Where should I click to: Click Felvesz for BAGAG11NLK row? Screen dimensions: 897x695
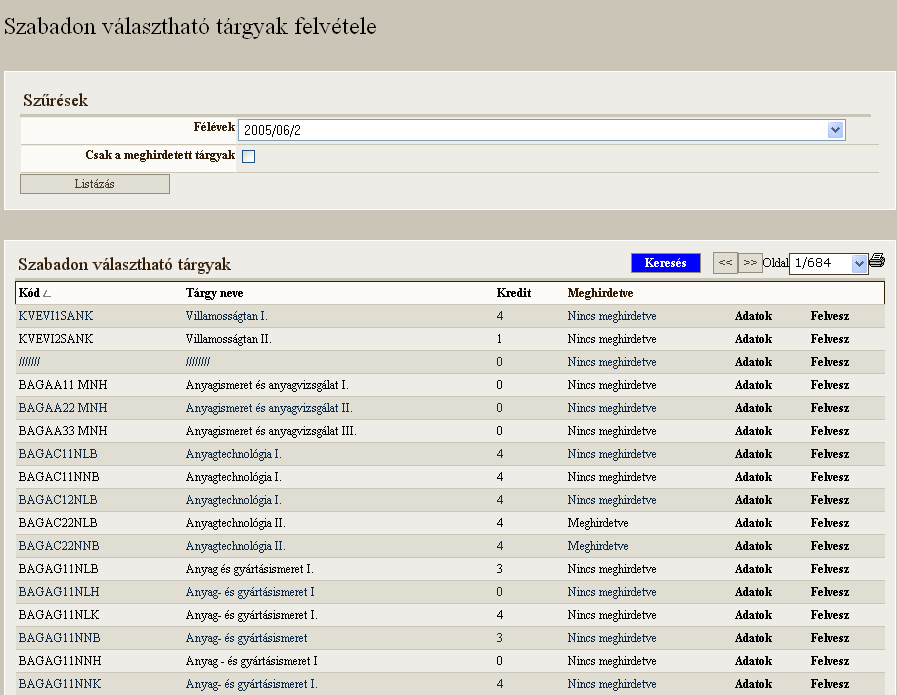[x=829, y=615]
